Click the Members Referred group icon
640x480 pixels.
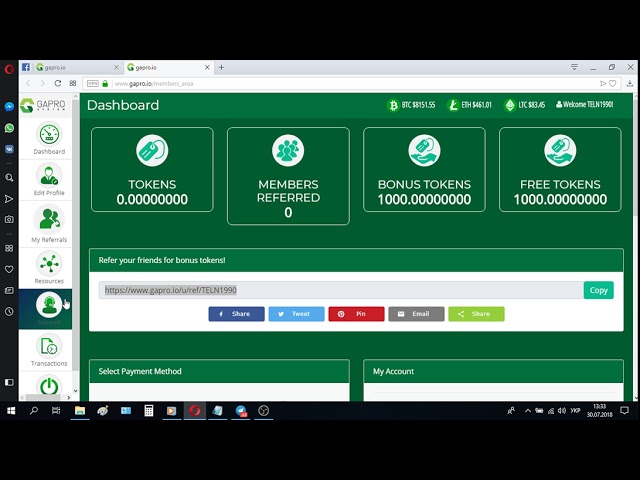pos(288,151)
